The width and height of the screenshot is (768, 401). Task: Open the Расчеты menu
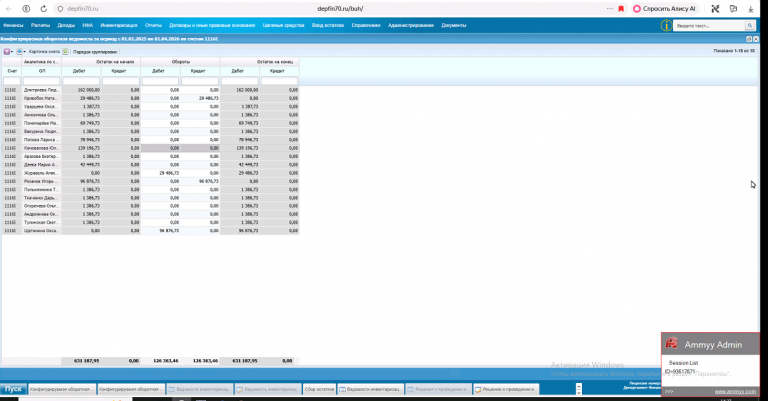click(x=40, y=25)
